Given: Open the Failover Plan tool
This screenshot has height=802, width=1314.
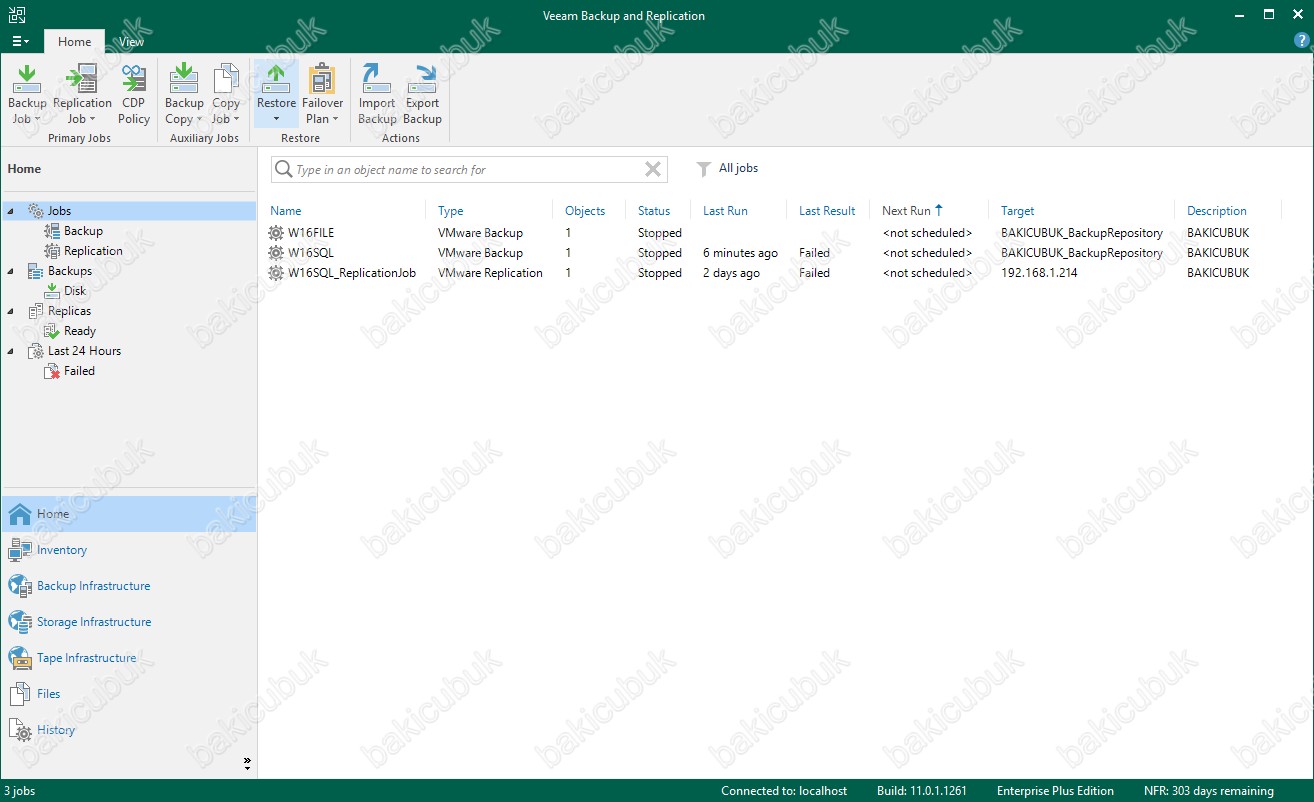Looking at the screenshot, I should [322, 79].
